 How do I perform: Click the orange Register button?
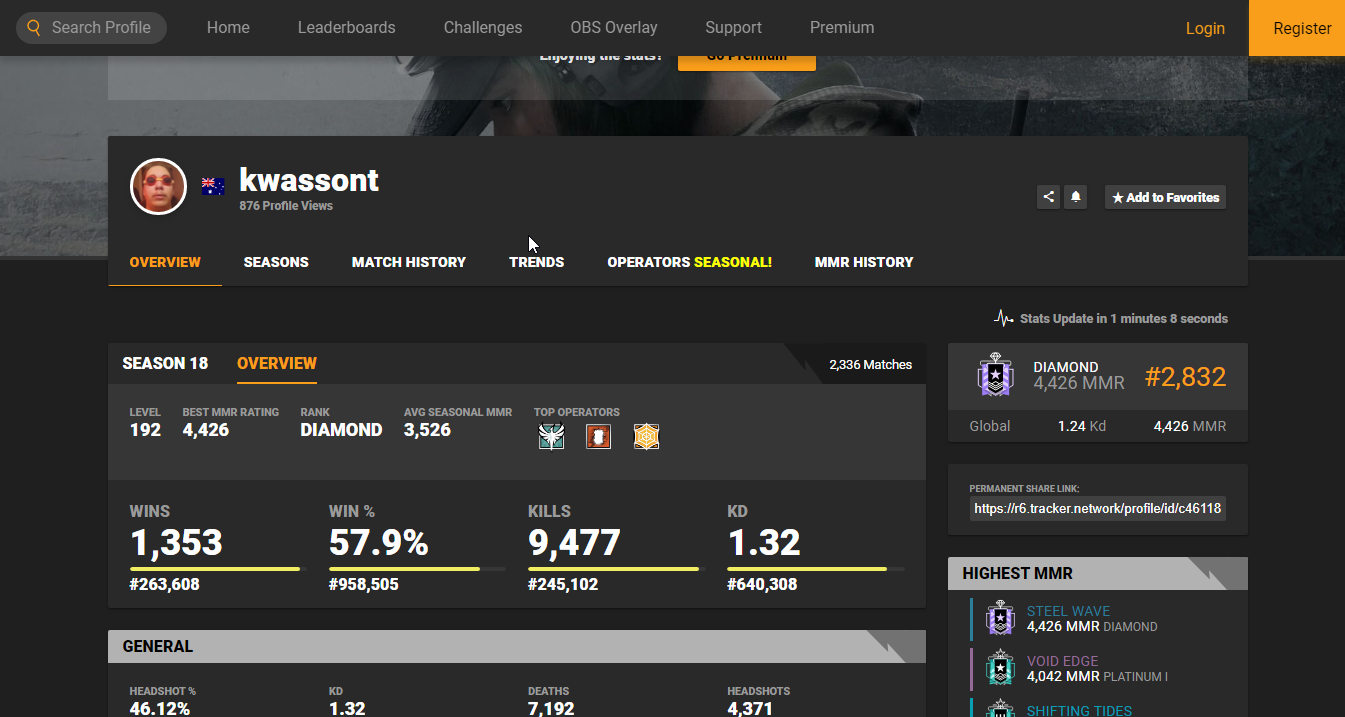tap(1301, 28)
